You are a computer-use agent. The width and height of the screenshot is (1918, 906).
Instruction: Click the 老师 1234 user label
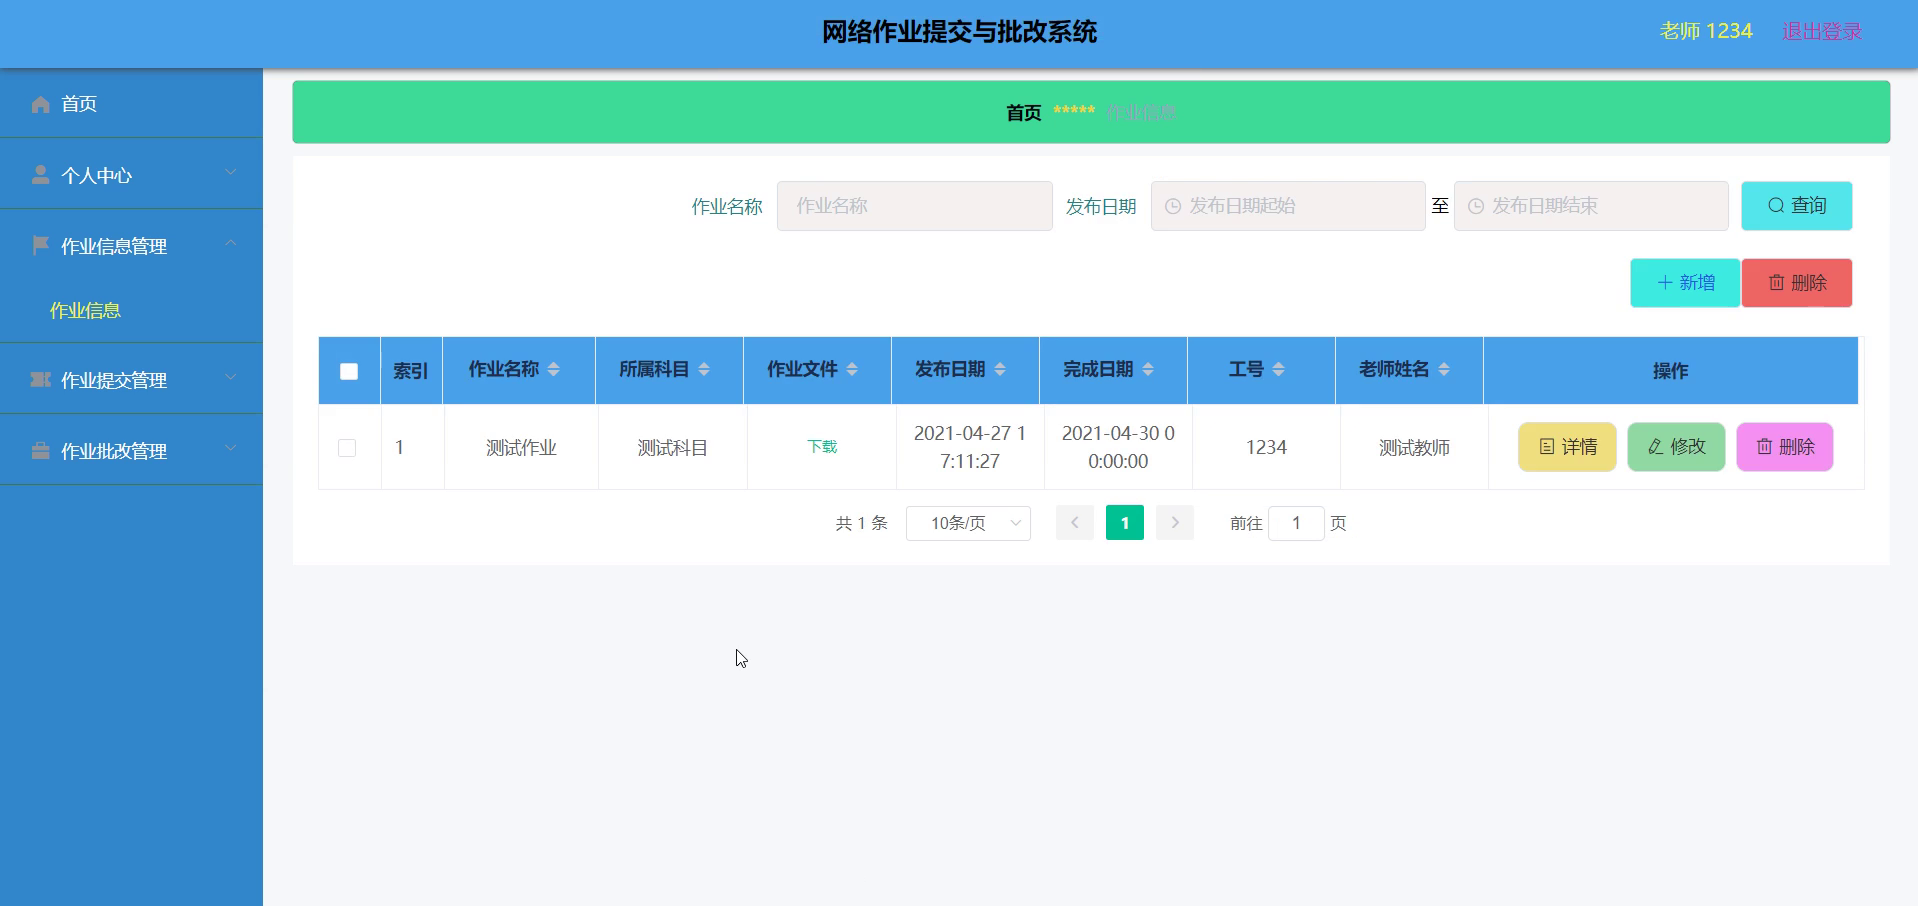(x=1706, y=32)
